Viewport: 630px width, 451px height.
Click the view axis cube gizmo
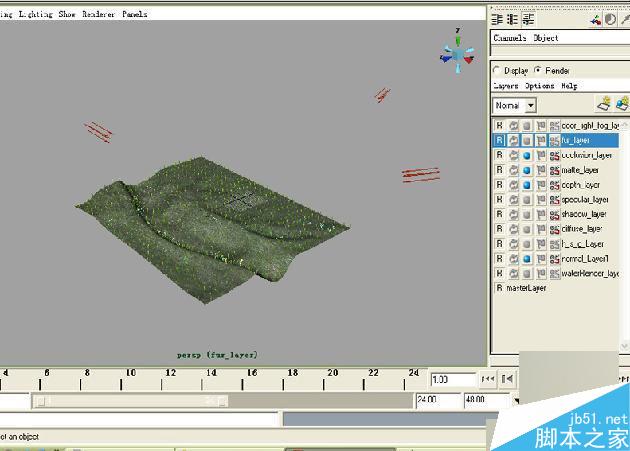tap(458, 53)
